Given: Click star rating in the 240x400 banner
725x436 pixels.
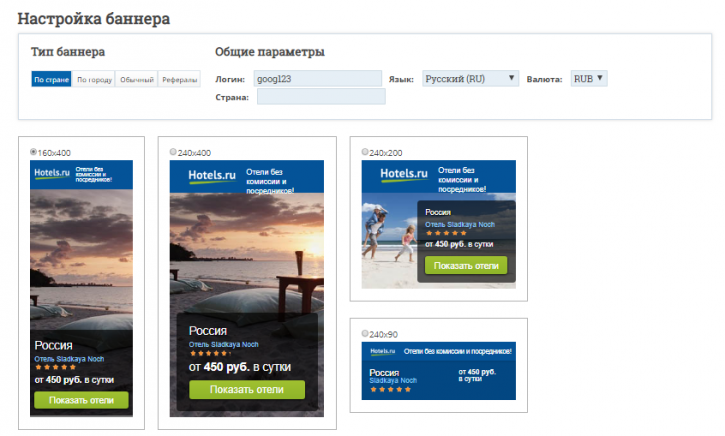Looking at the screenshot, I should 209,353.
